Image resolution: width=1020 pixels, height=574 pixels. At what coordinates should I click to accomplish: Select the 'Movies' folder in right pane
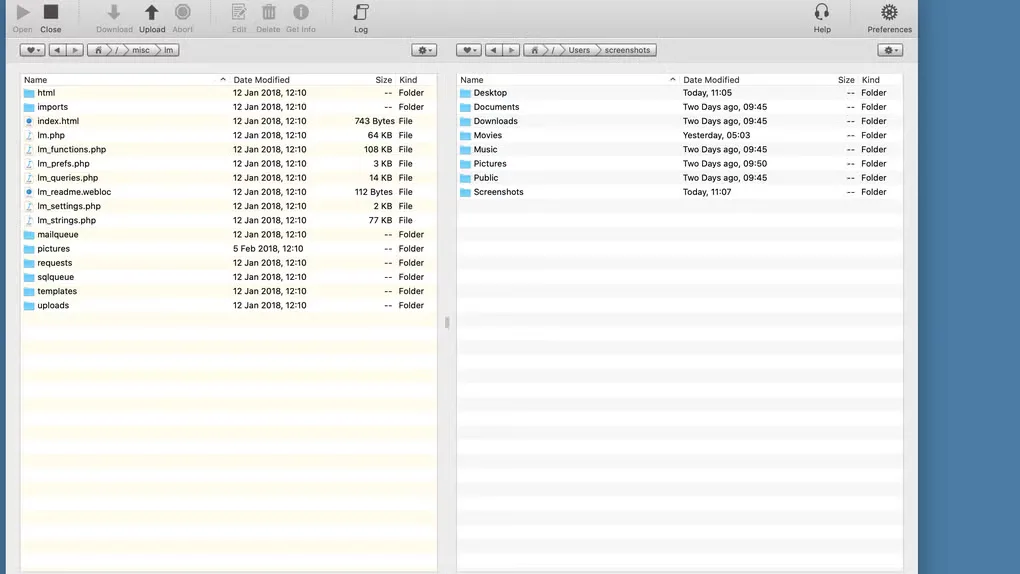click(x=680, y=135)
